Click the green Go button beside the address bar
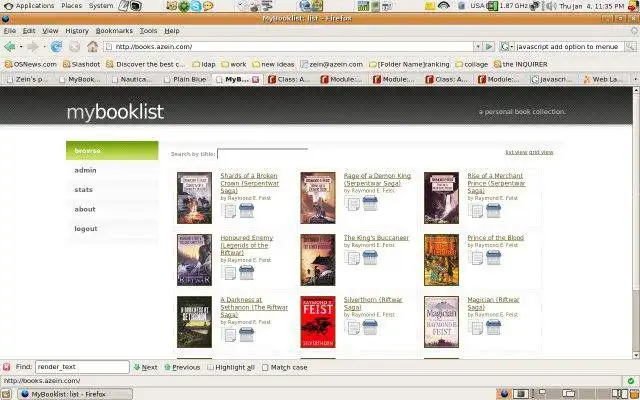This screenshot has width=640, height=400. [489, 47]
